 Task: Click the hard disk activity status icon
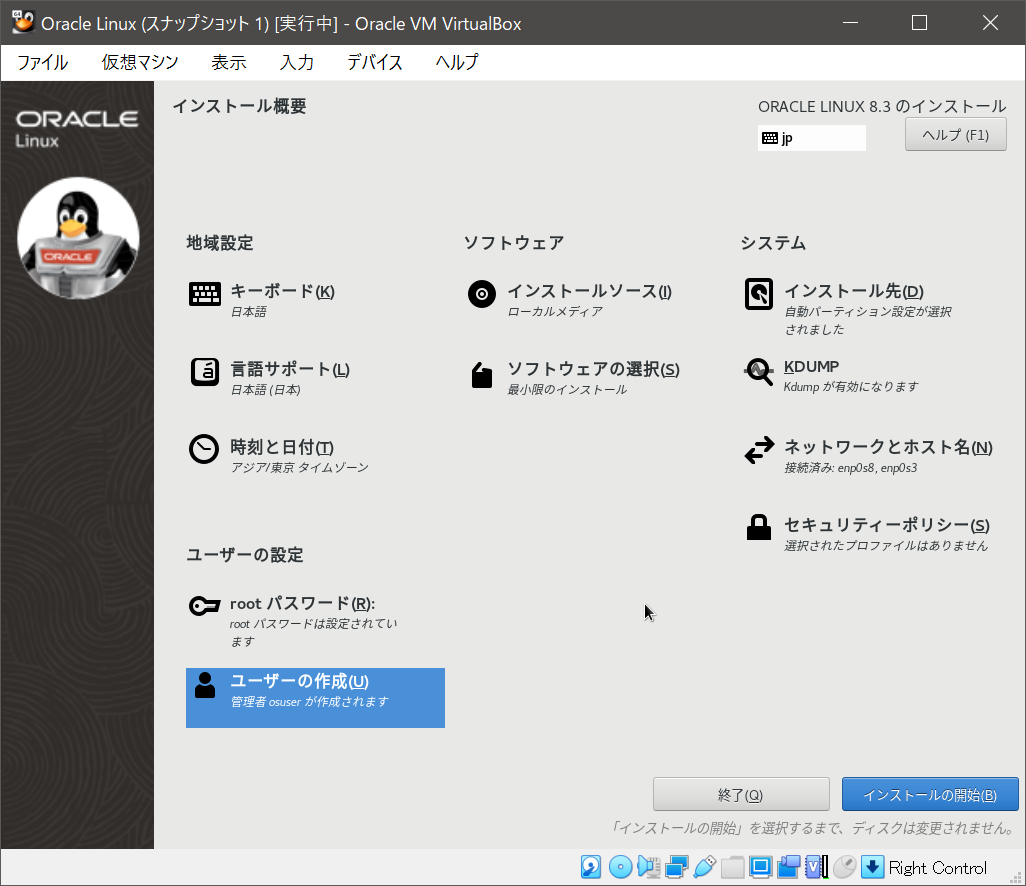[x=591, y=867]
